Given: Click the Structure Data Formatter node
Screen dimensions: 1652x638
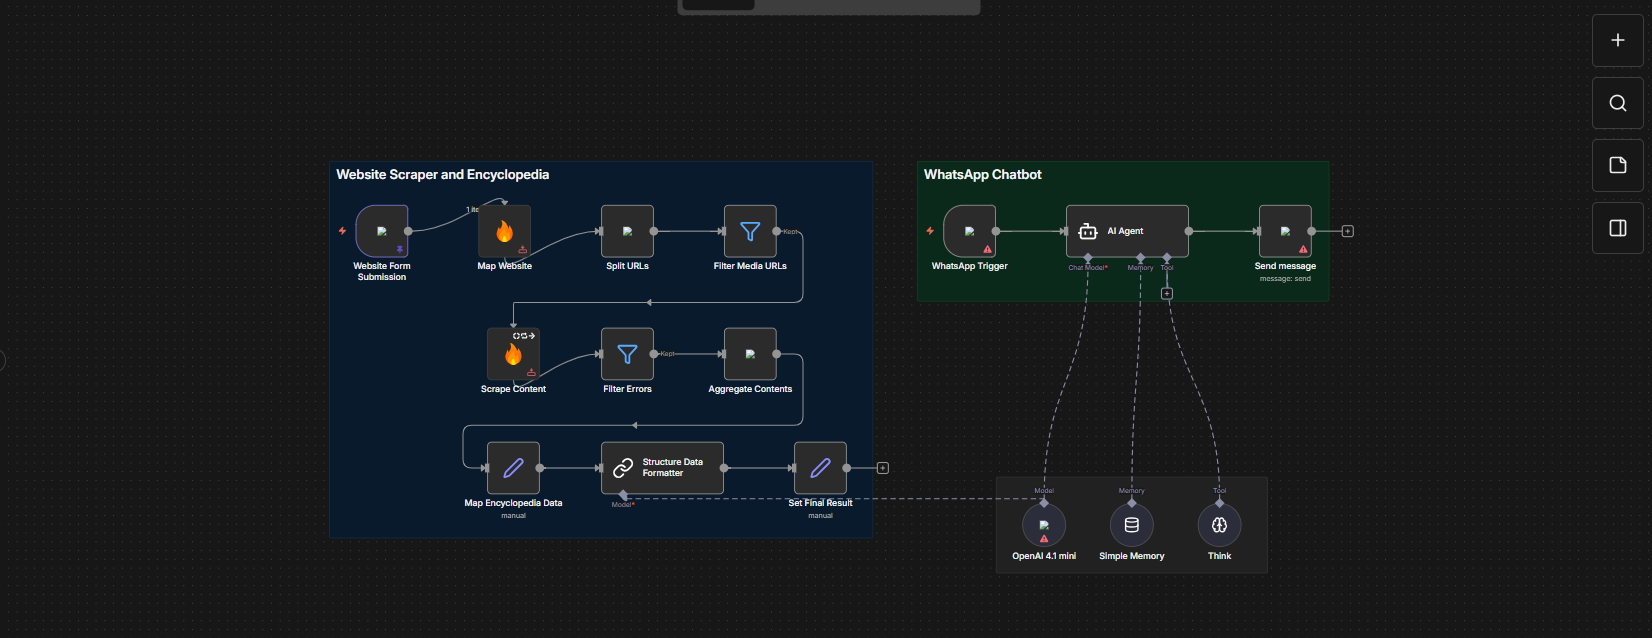Looking at the screenshot, I should (x=662, y=468).
